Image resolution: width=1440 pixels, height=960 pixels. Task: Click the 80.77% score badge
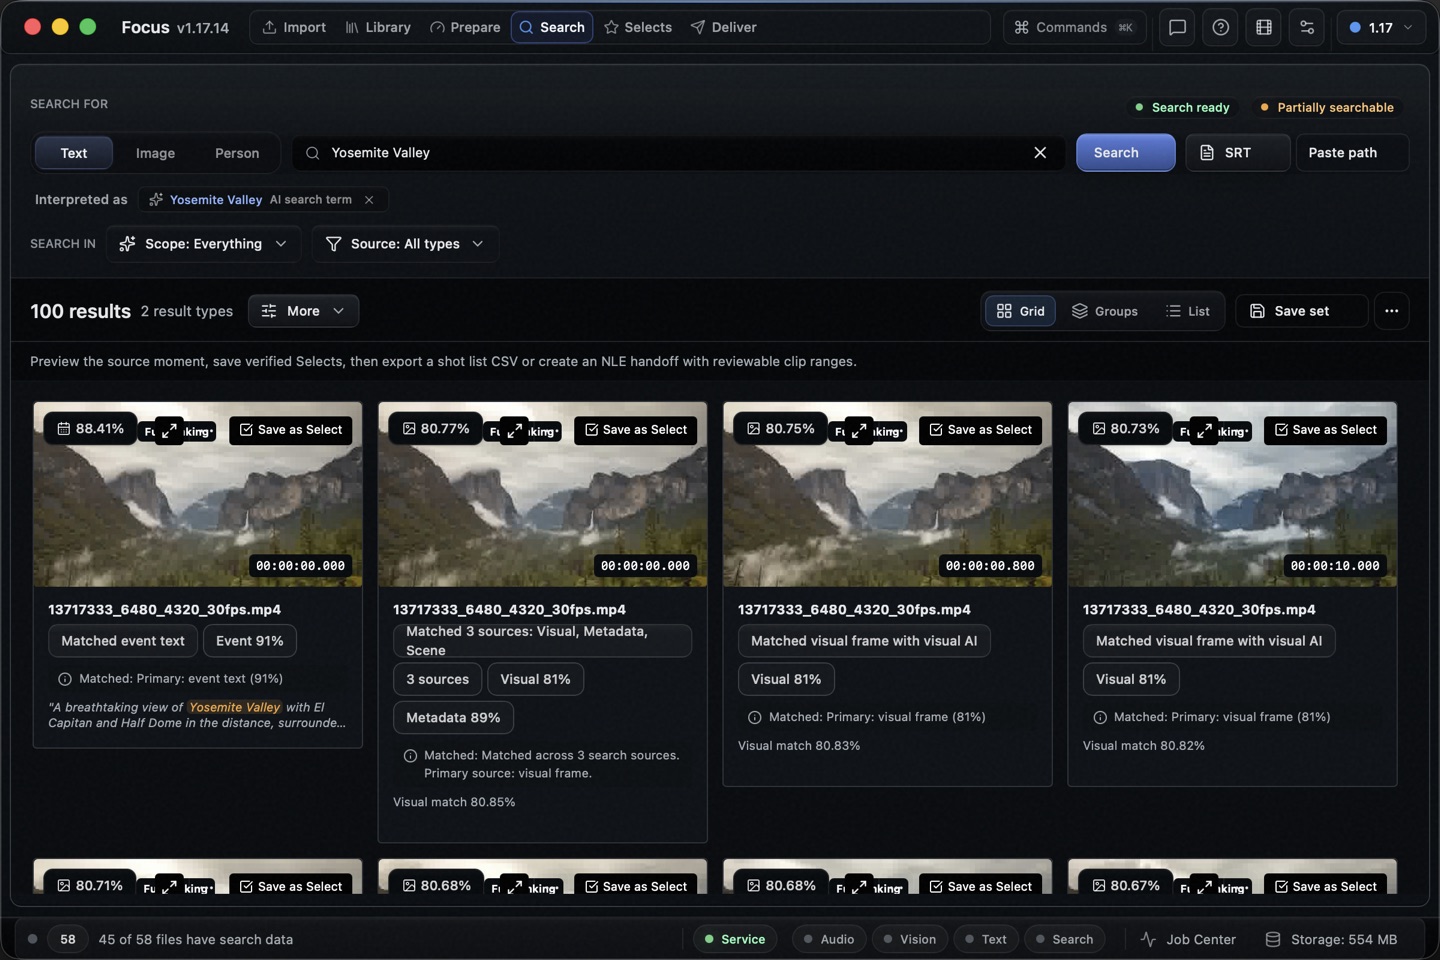tap(436, 429)
